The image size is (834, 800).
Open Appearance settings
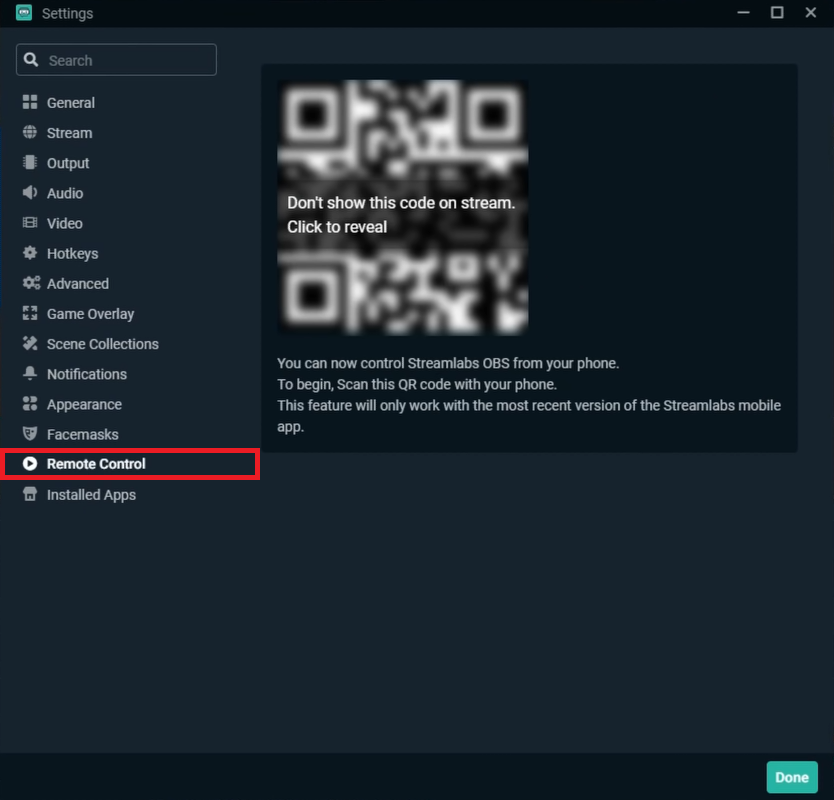(x=84, y=405)
